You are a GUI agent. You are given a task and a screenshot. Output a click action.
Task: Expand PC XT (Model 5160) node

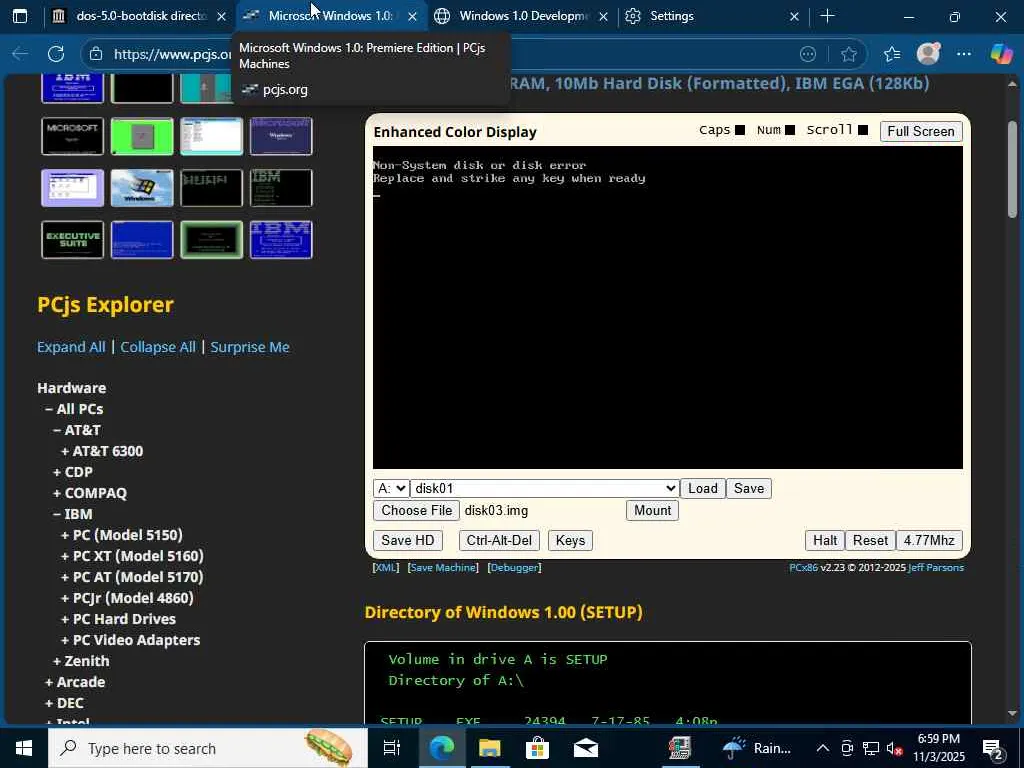tap(132, 556)
